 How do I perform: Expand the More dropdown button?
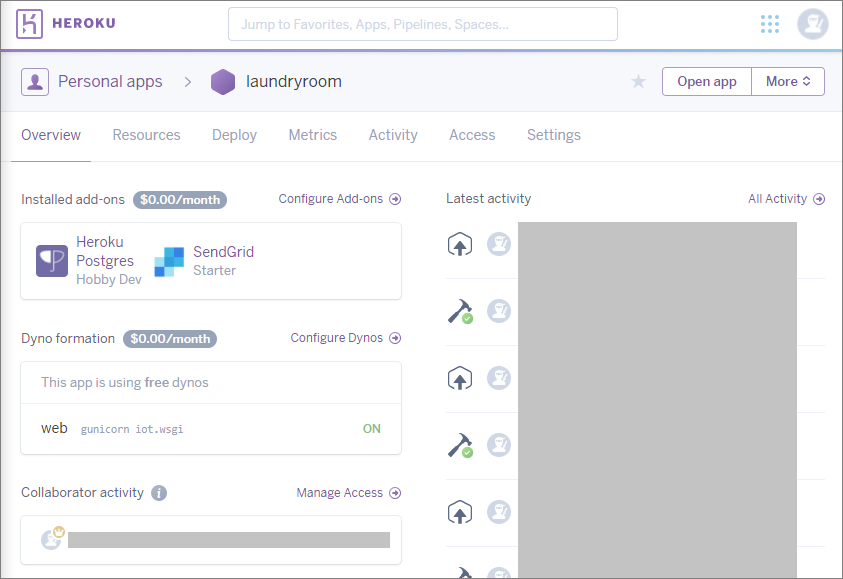[788, 82]
